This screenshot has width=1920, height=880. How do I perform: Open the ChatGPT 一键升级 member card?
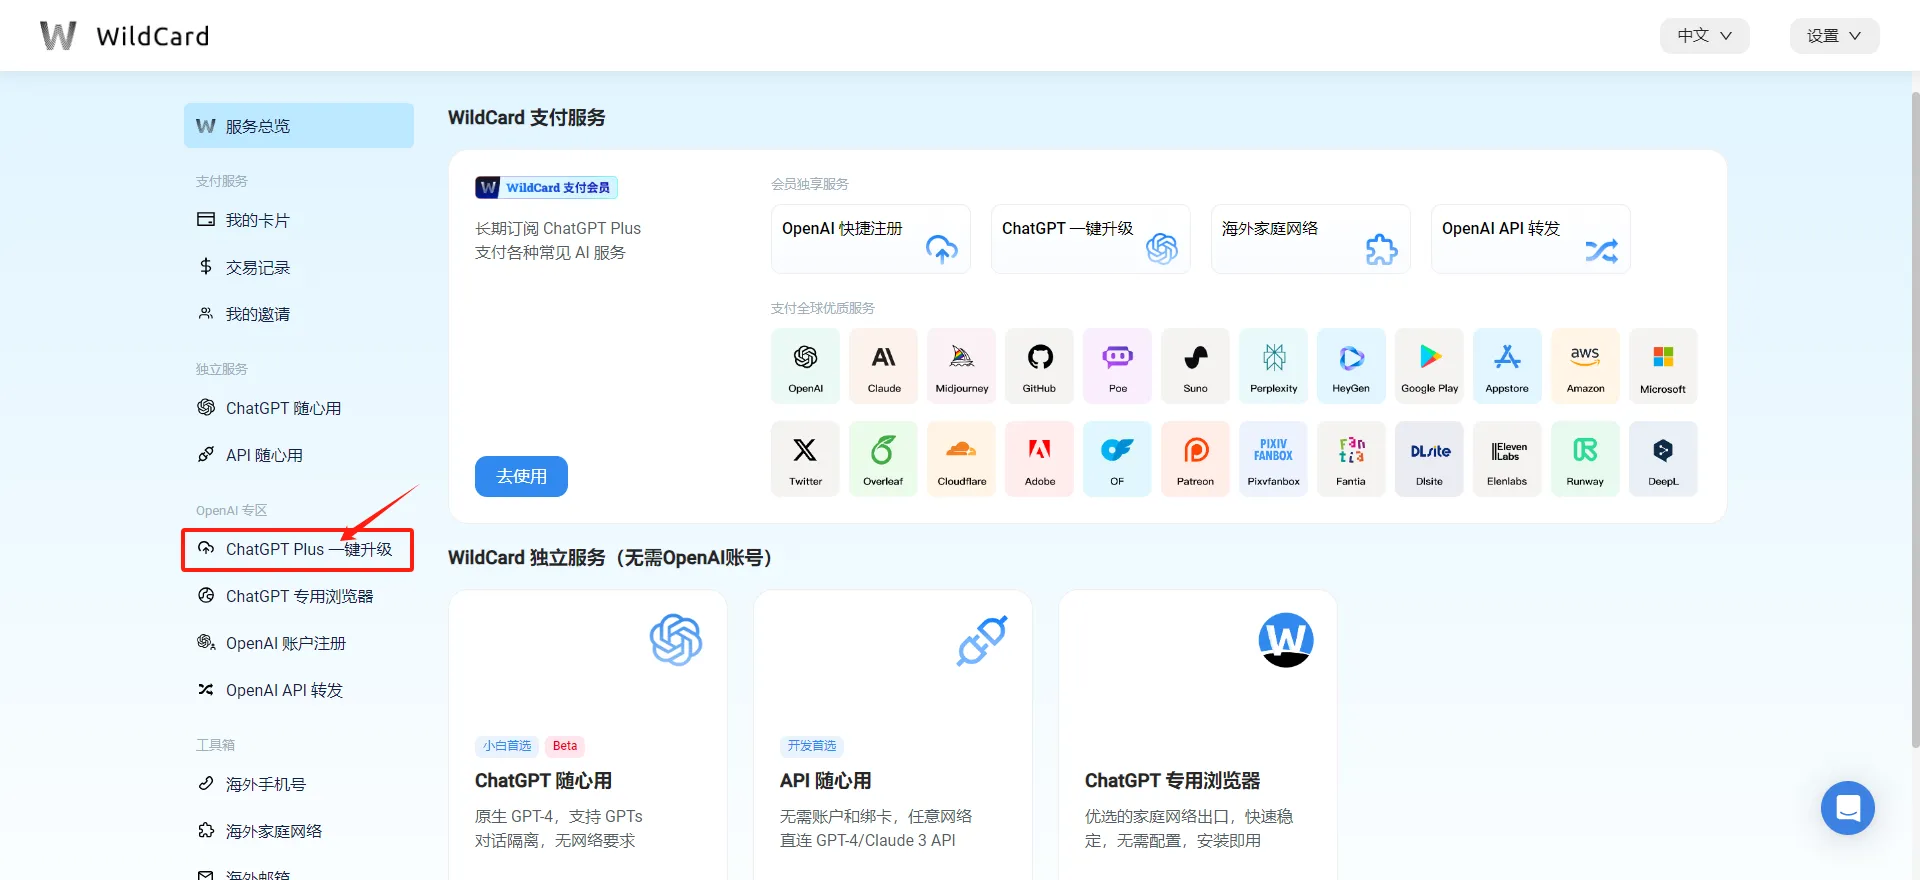coord(1090,239)
